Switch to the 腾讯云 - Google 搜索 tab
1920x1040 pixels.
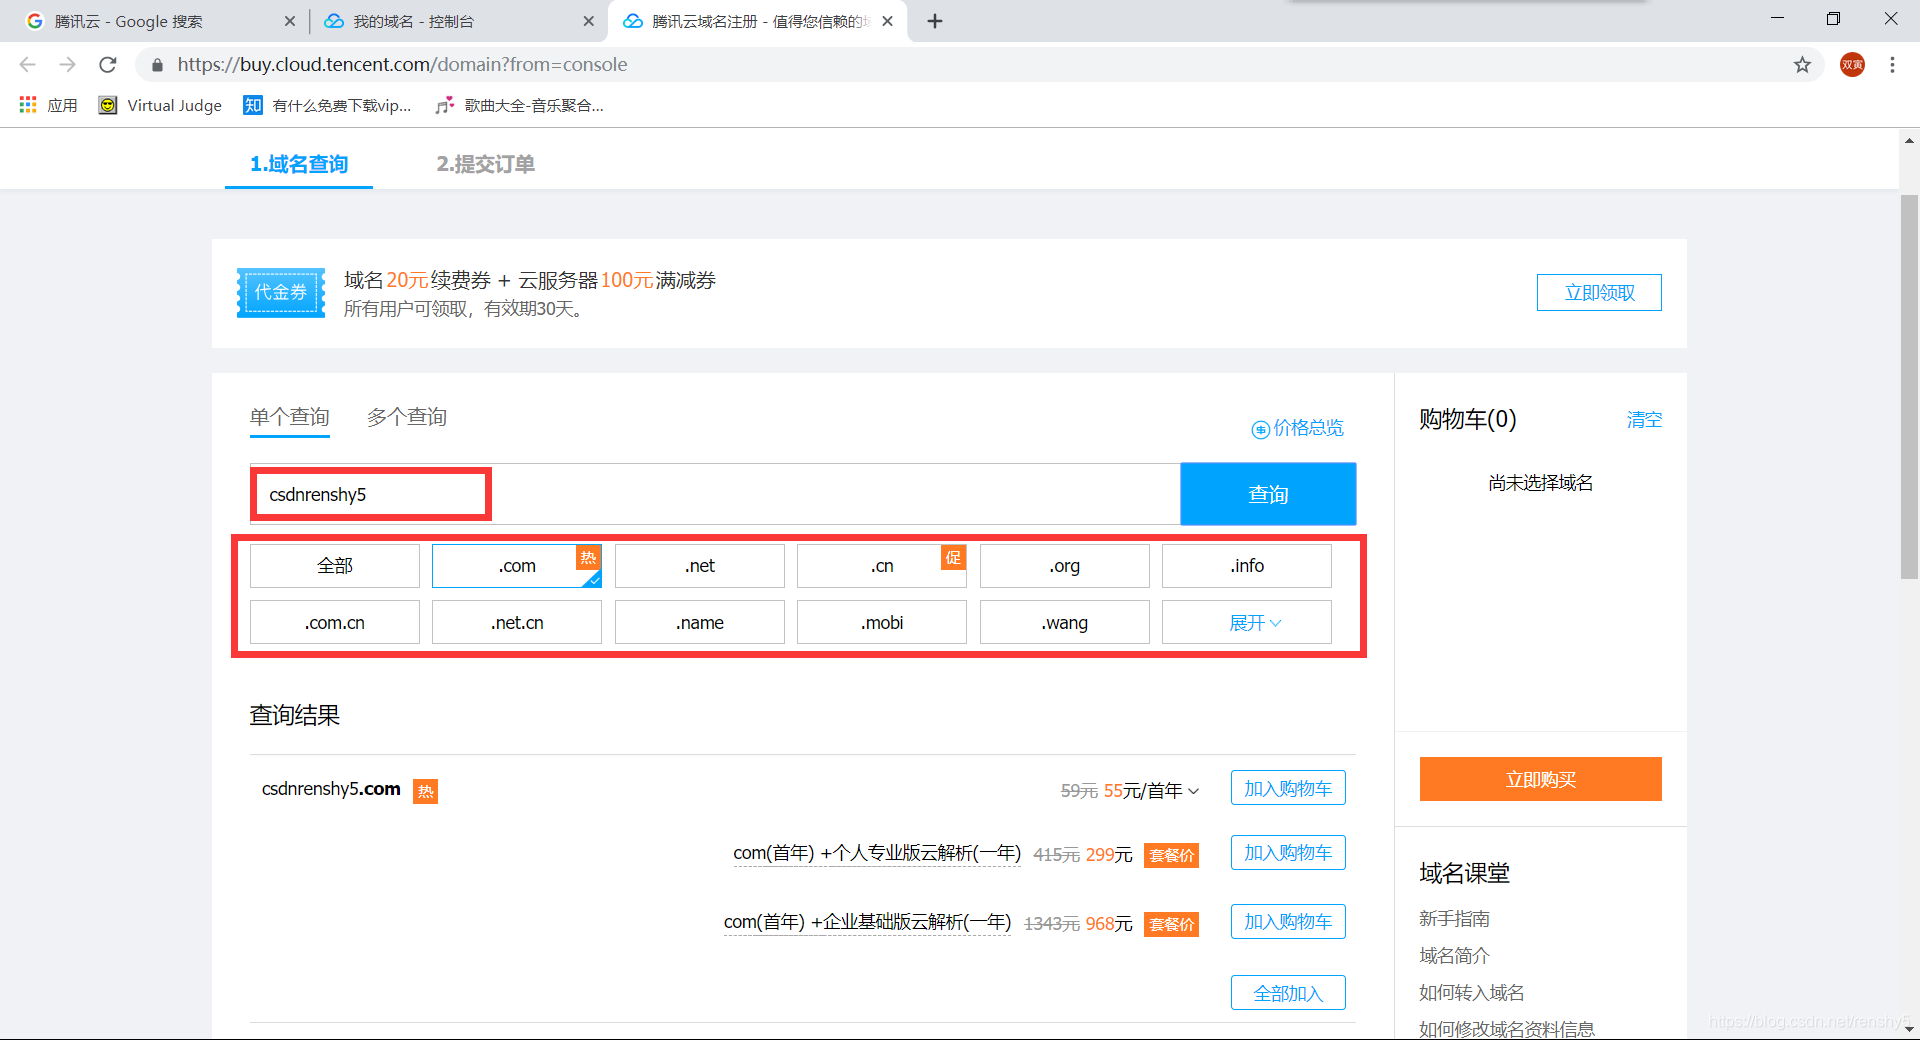point(150,21)
